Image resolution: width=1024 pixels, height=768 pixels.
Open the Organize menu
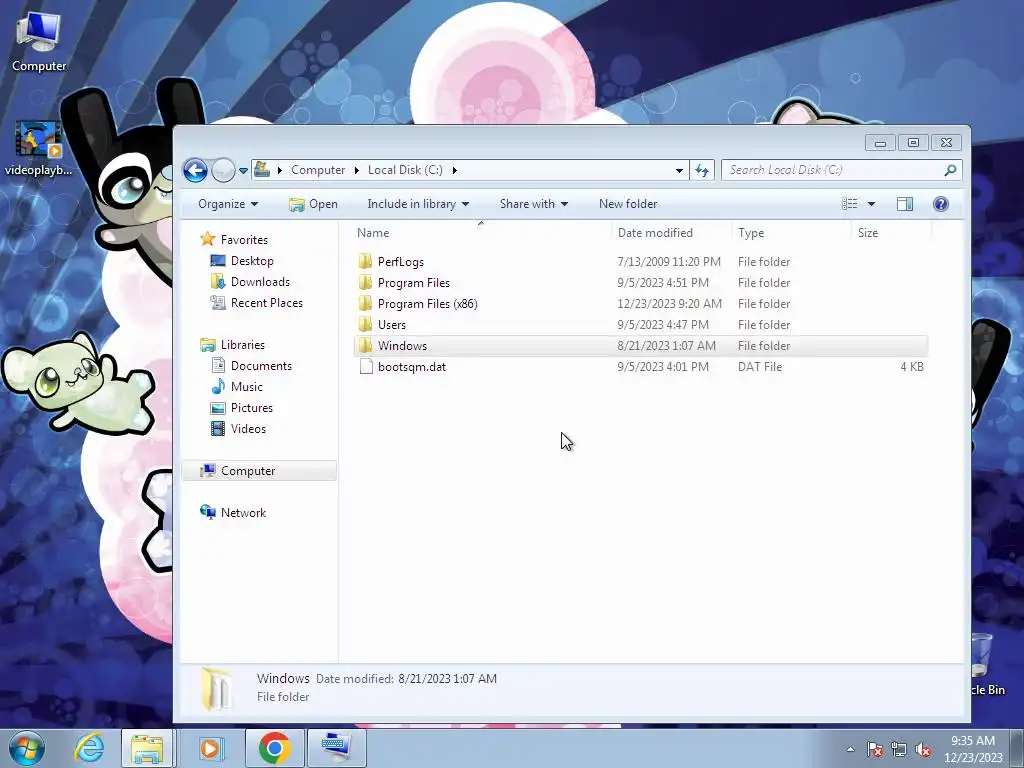tap(228, 204)
